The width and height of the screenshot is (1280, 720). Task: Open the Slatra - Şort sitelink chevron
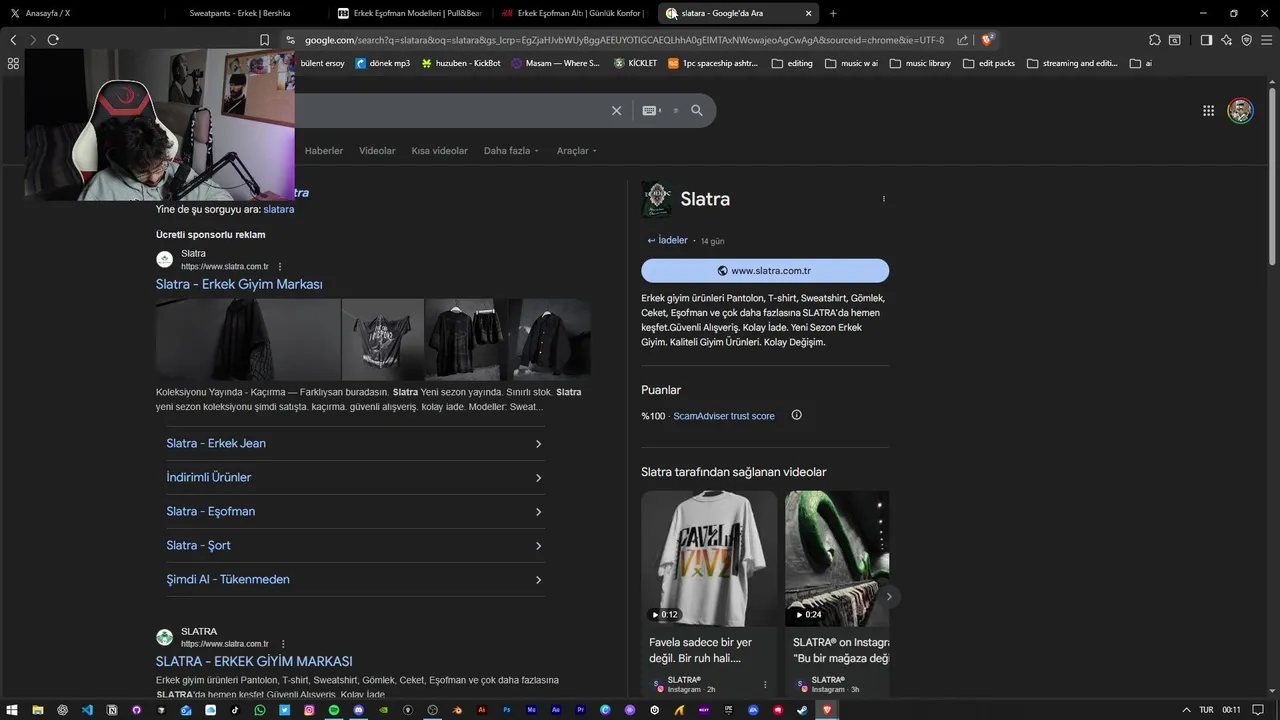tap(538, 546)
